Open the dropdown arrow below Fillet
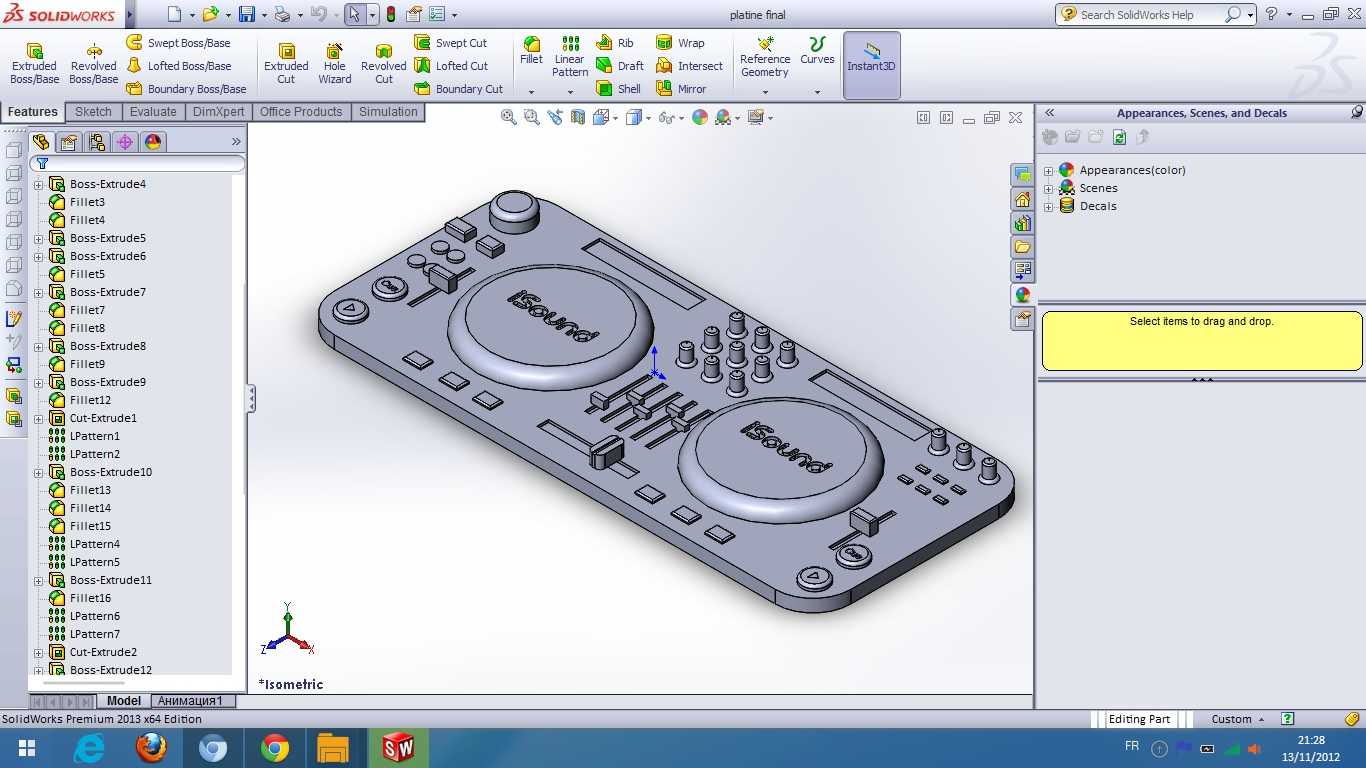 coord(531,92)
